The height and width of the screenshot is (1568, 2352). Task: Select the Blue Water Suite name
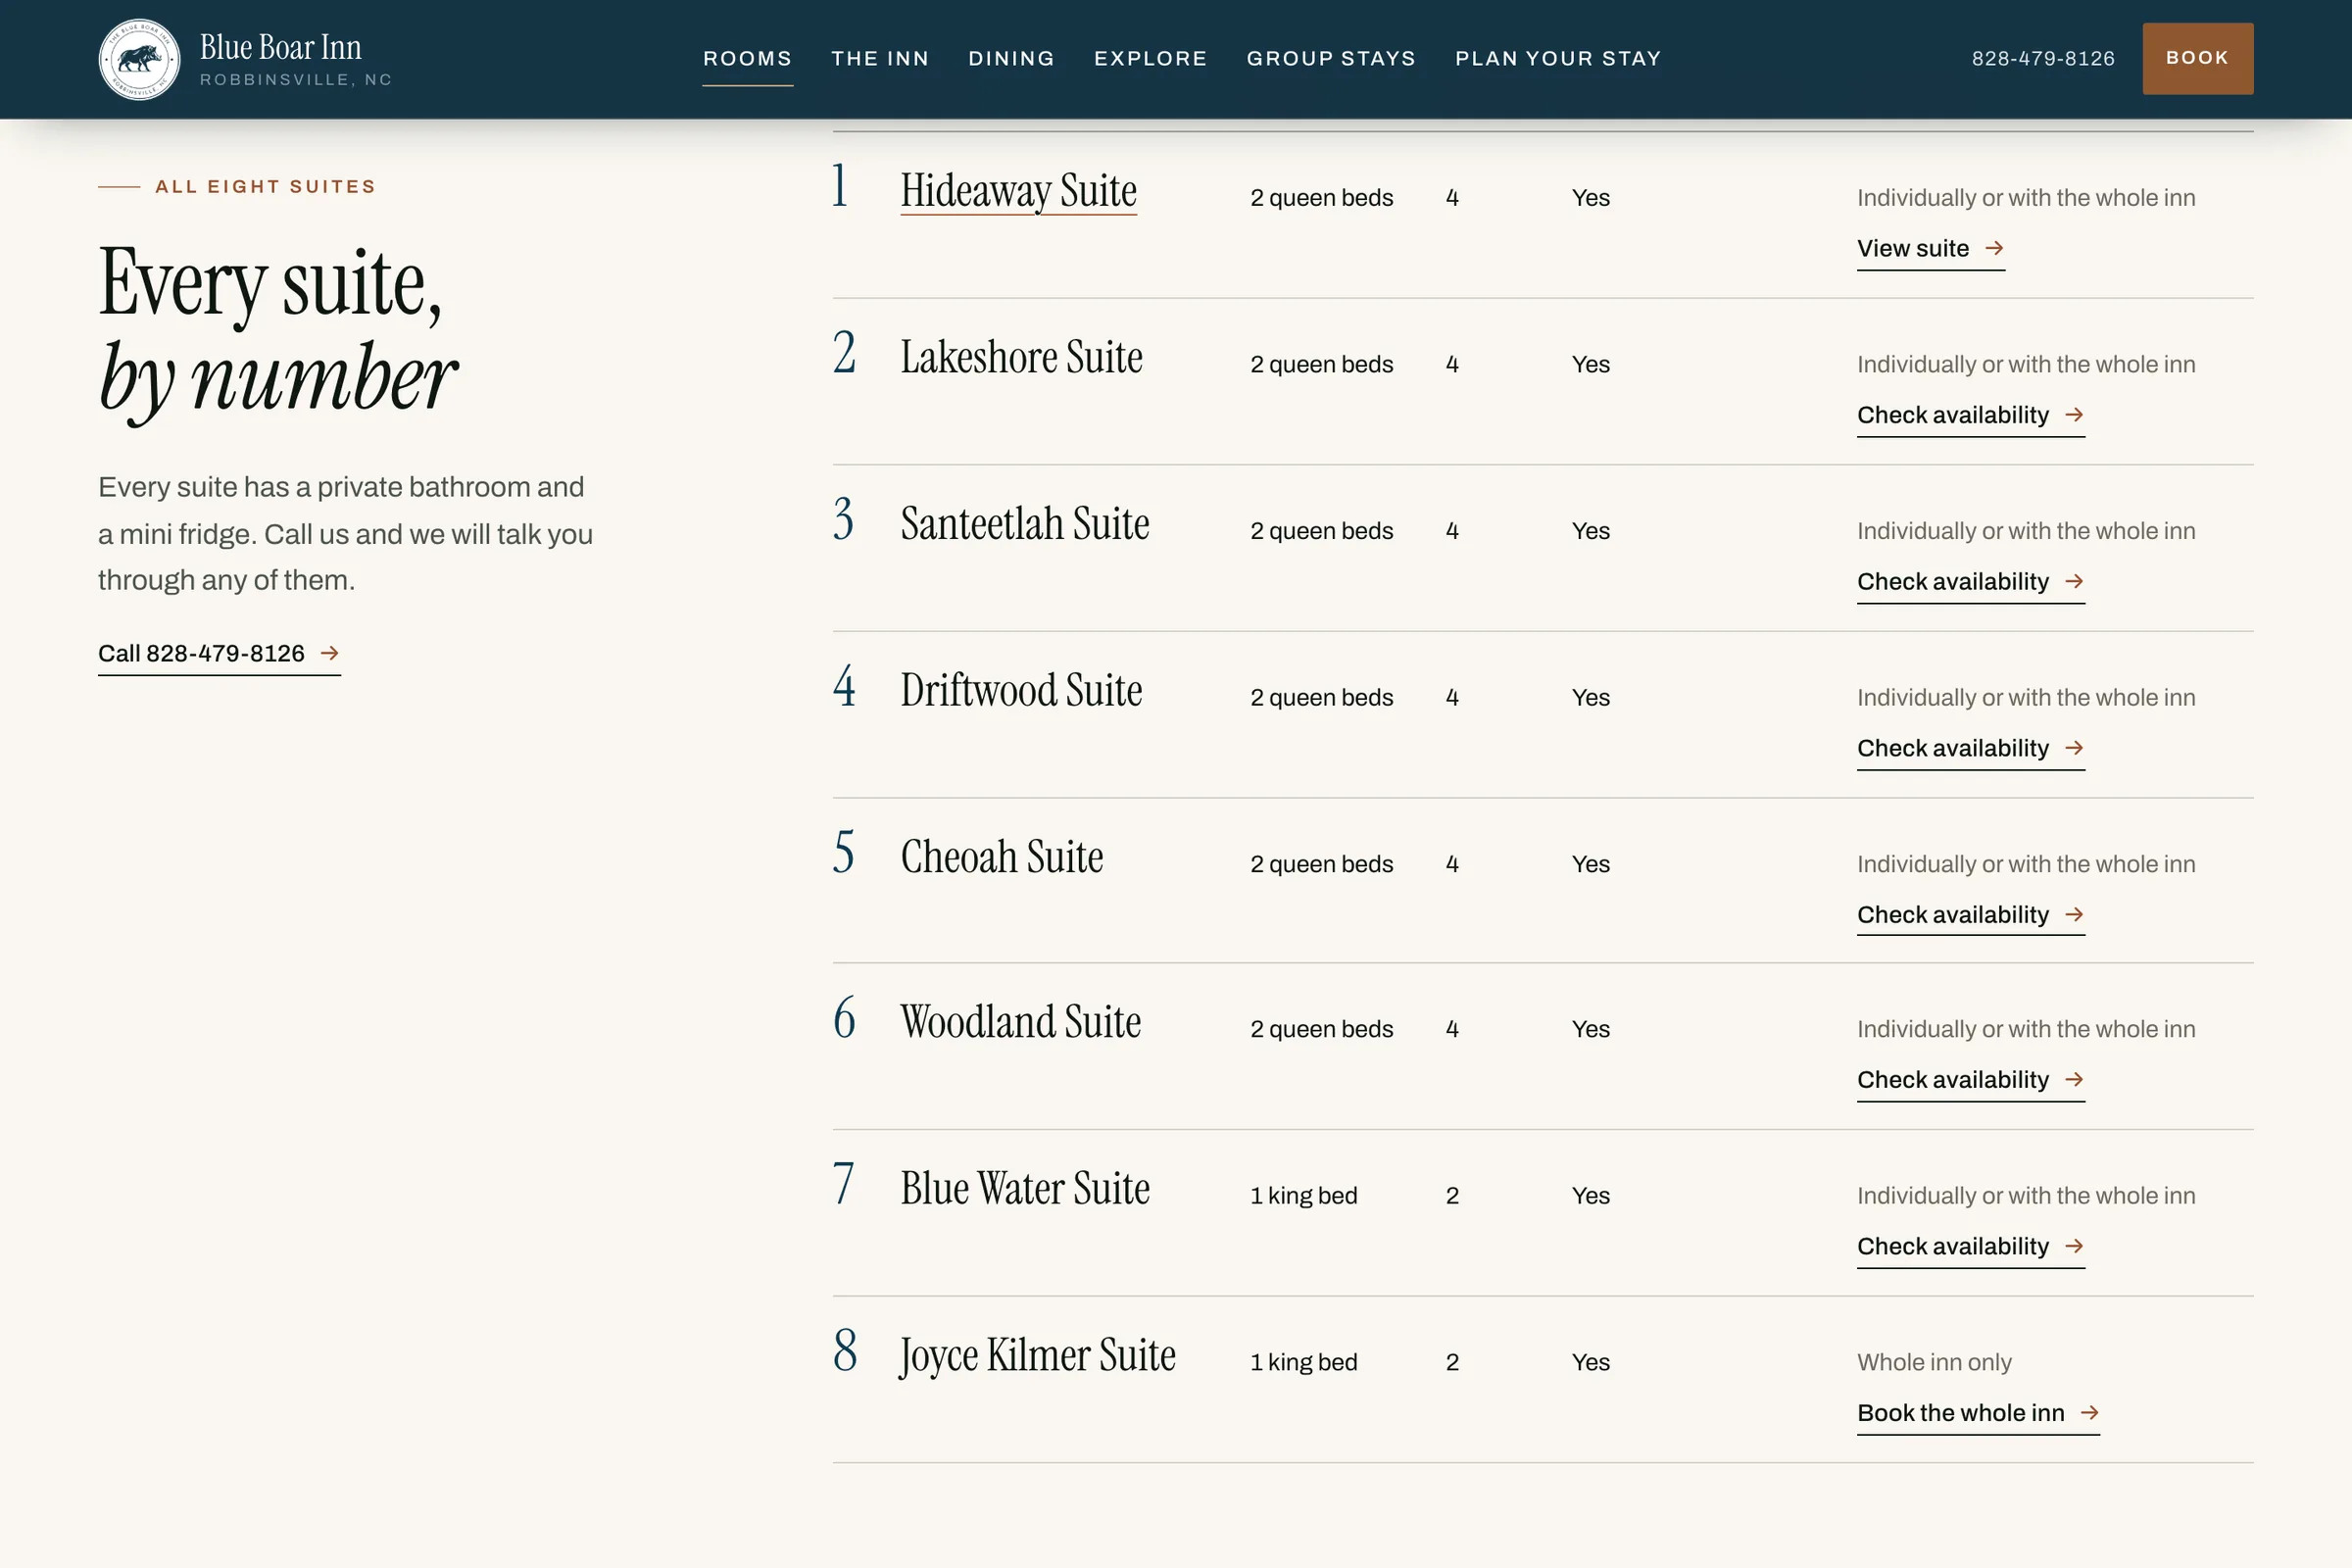pyautogui.click(x=1025, y=1189)
